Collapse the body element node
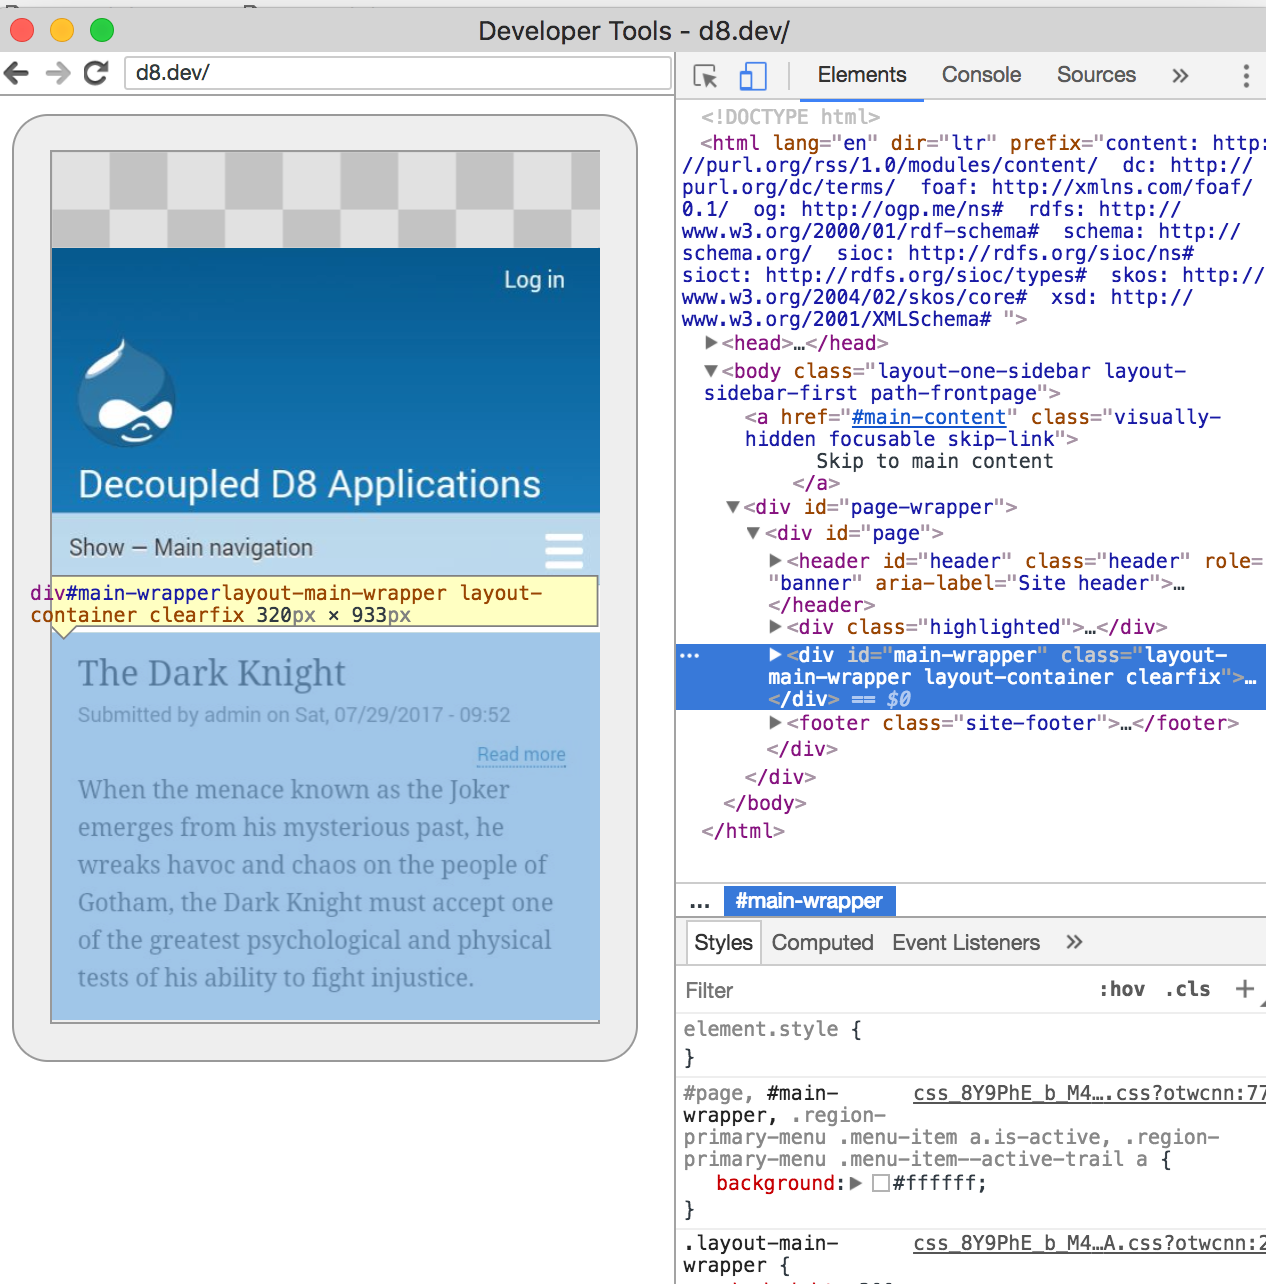 pos(711,371)
